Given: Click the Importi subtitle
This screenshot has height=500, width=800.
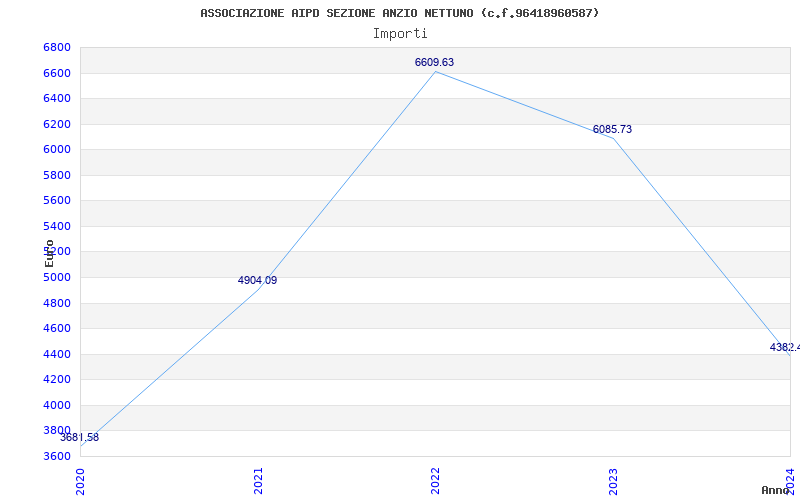Looking at the screenshot, I should click(400, 34).
